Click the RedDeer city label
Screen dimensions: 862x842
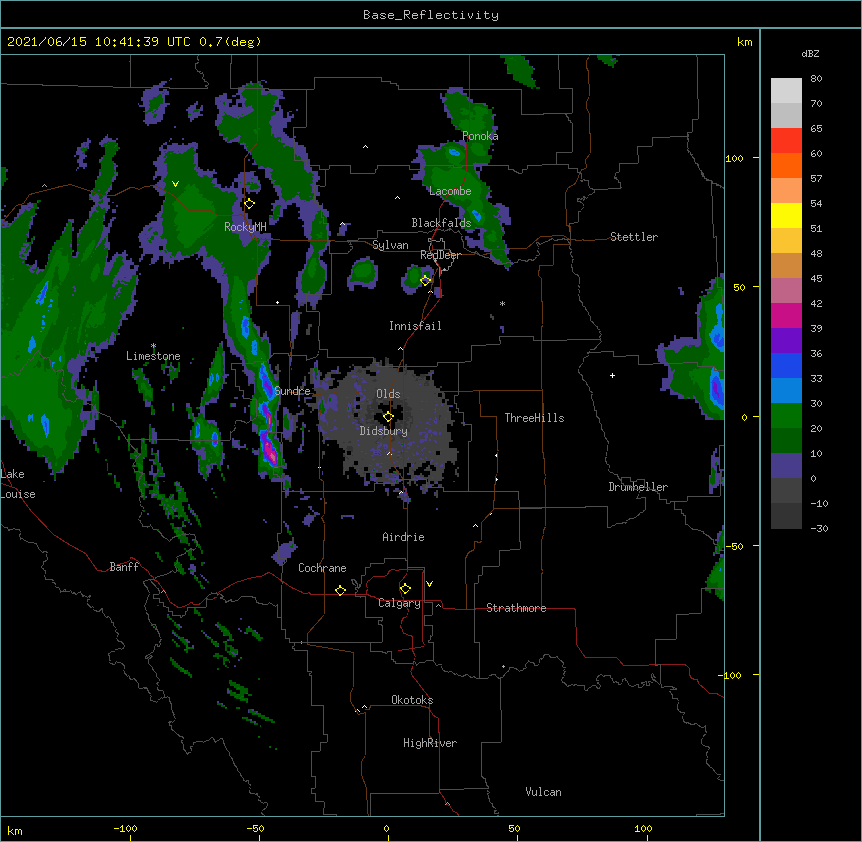(x=440, y=255)
